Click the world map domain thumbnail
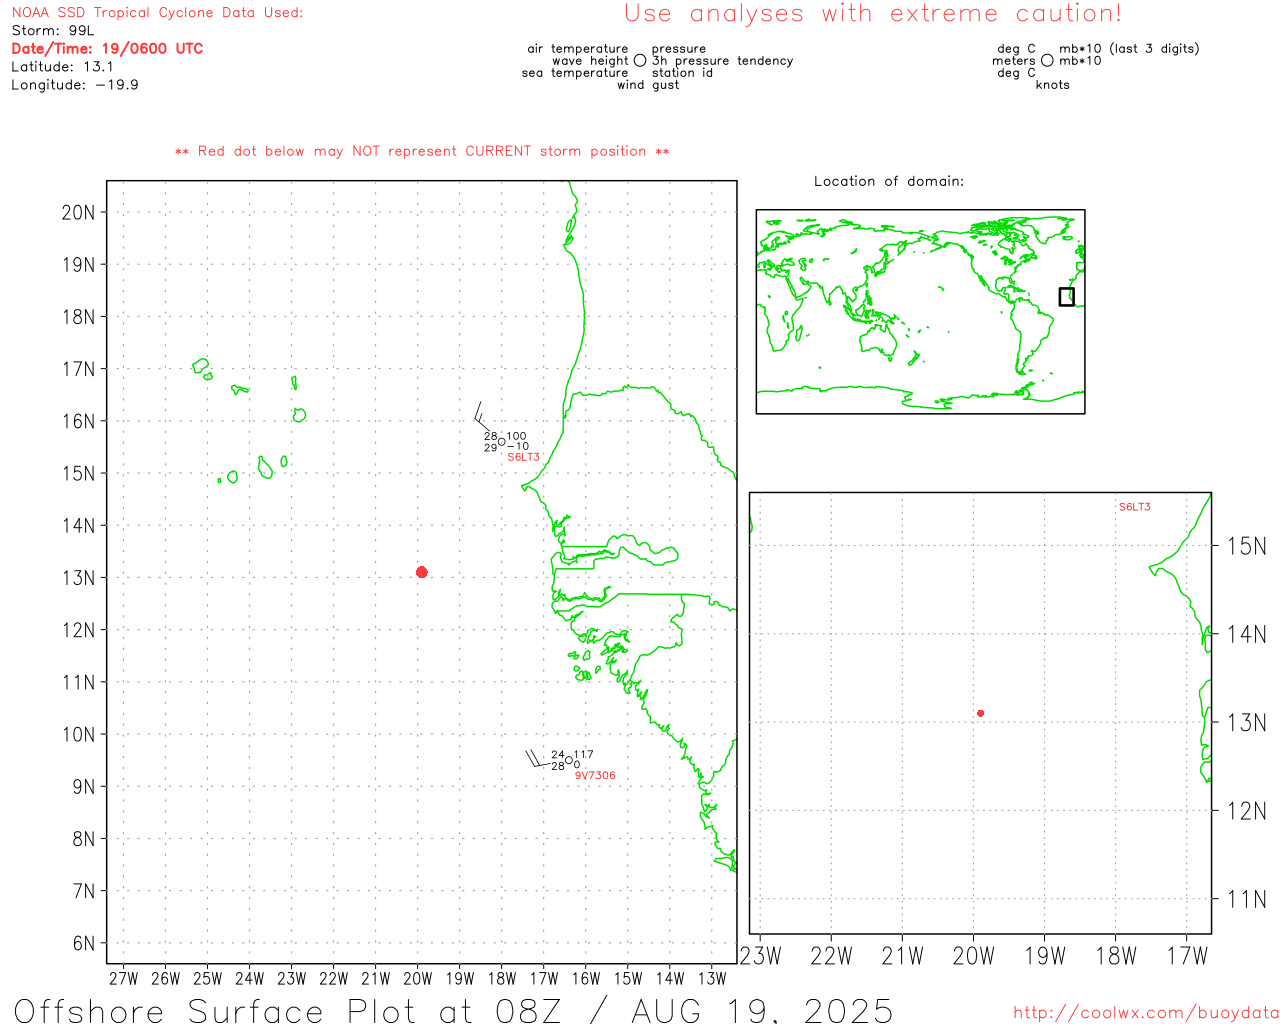Image resolution: width=1280 pixels, height=1024 pixels. click(x=920, y=311)
